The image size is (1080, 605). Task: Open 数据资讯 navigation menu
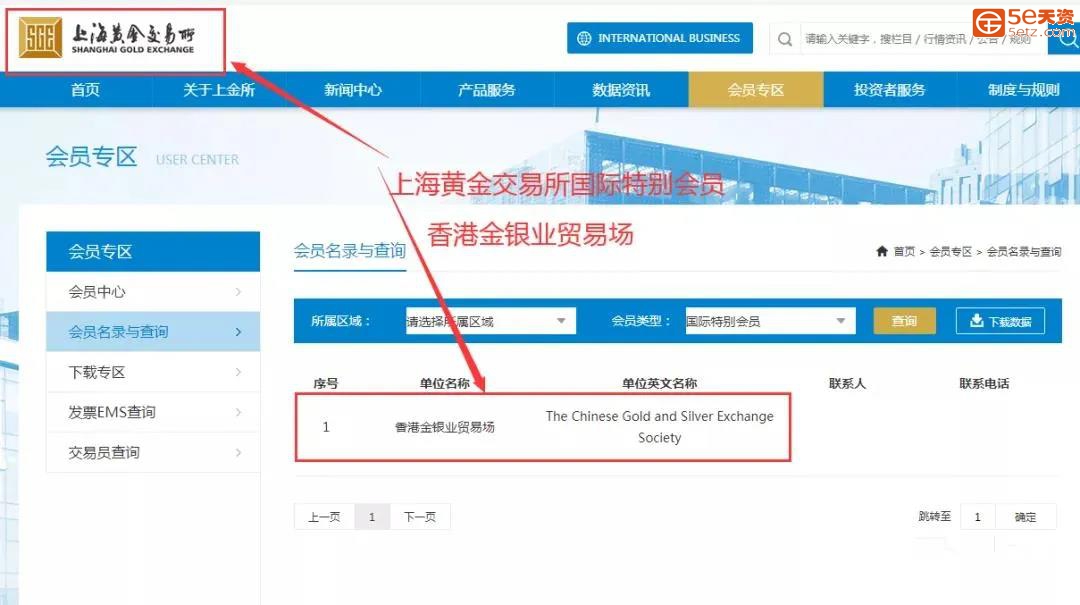621,90
